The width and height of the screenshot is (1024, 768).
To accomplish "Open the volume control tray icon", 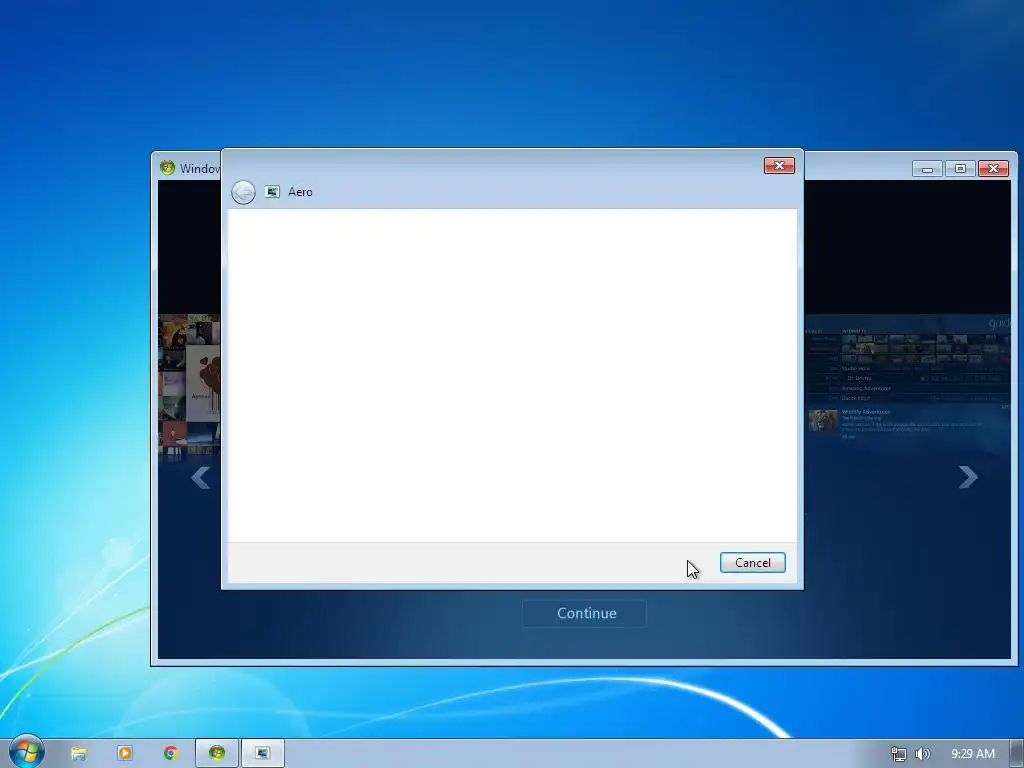I will coord(922,754).
